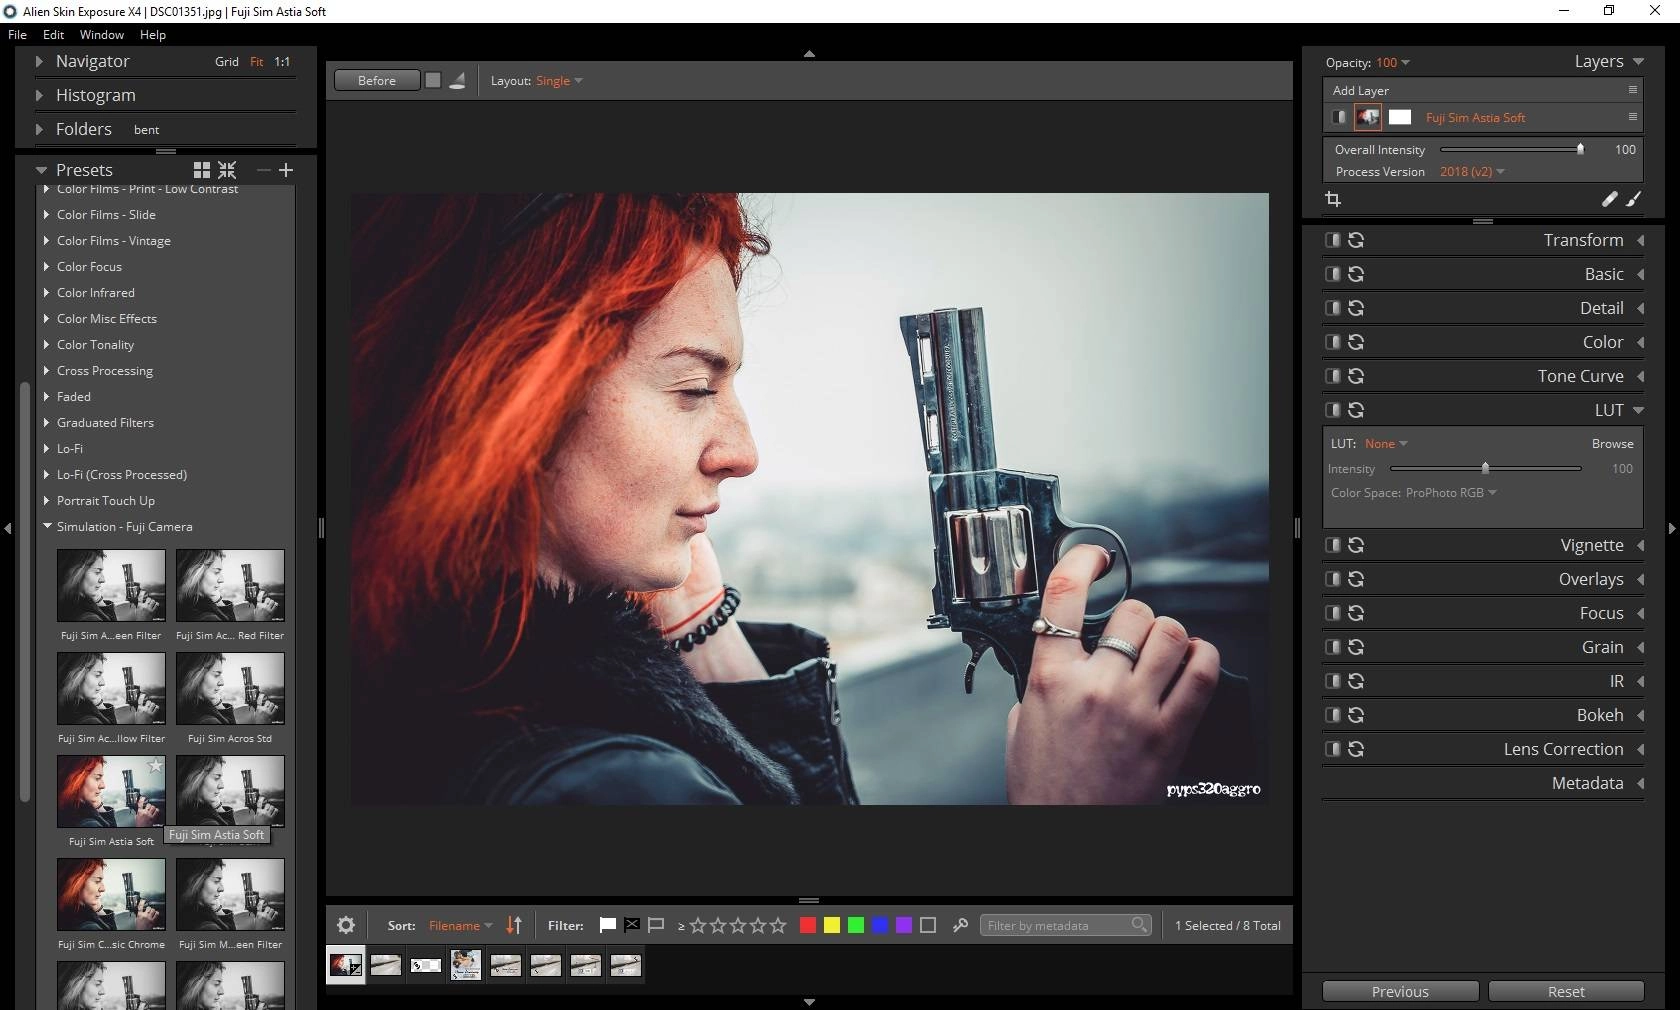1680x1010 pixels.
Task: Reset the Grain panel settings
Action: click(x=1356, y=647)
